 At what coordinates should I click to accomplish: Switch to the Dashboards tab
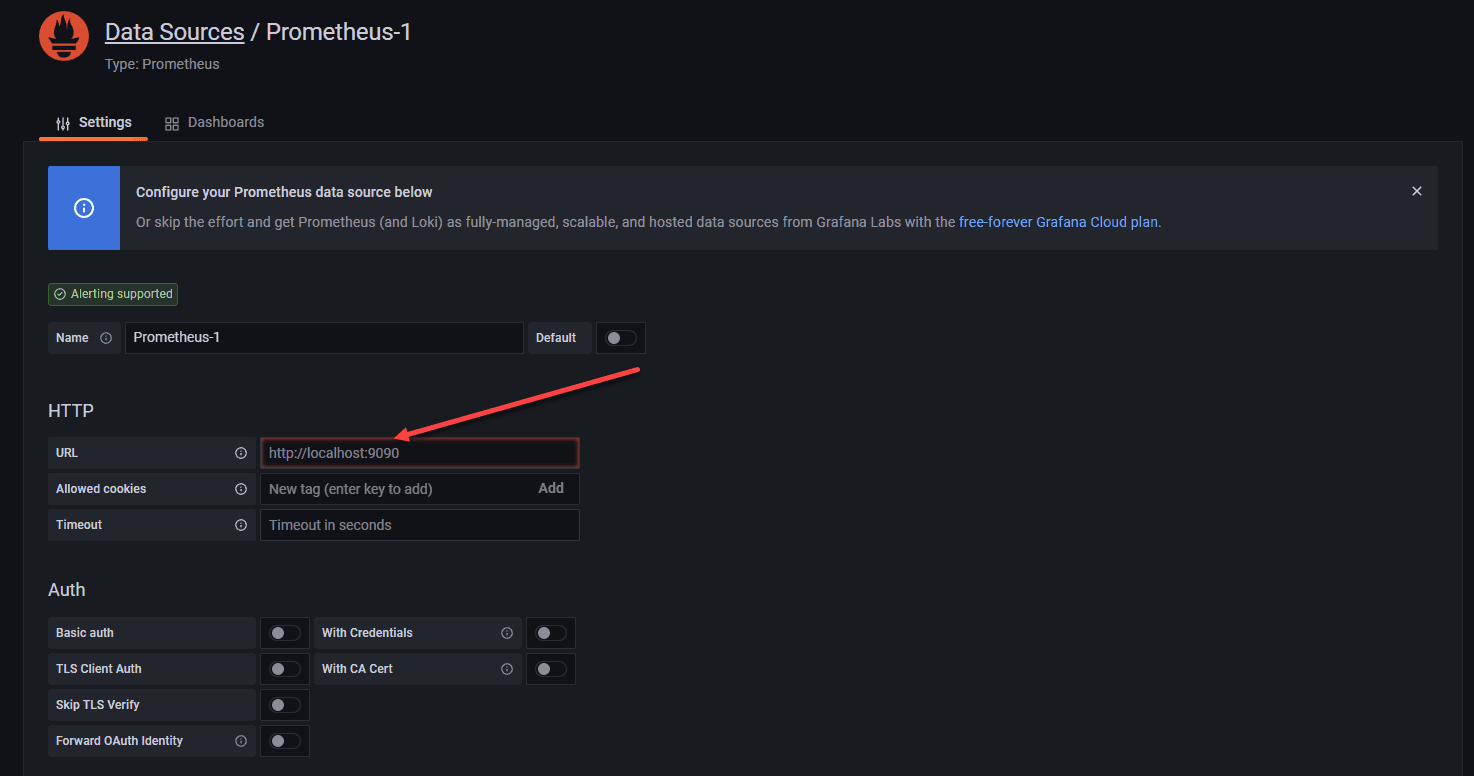[x=215, y=123]
